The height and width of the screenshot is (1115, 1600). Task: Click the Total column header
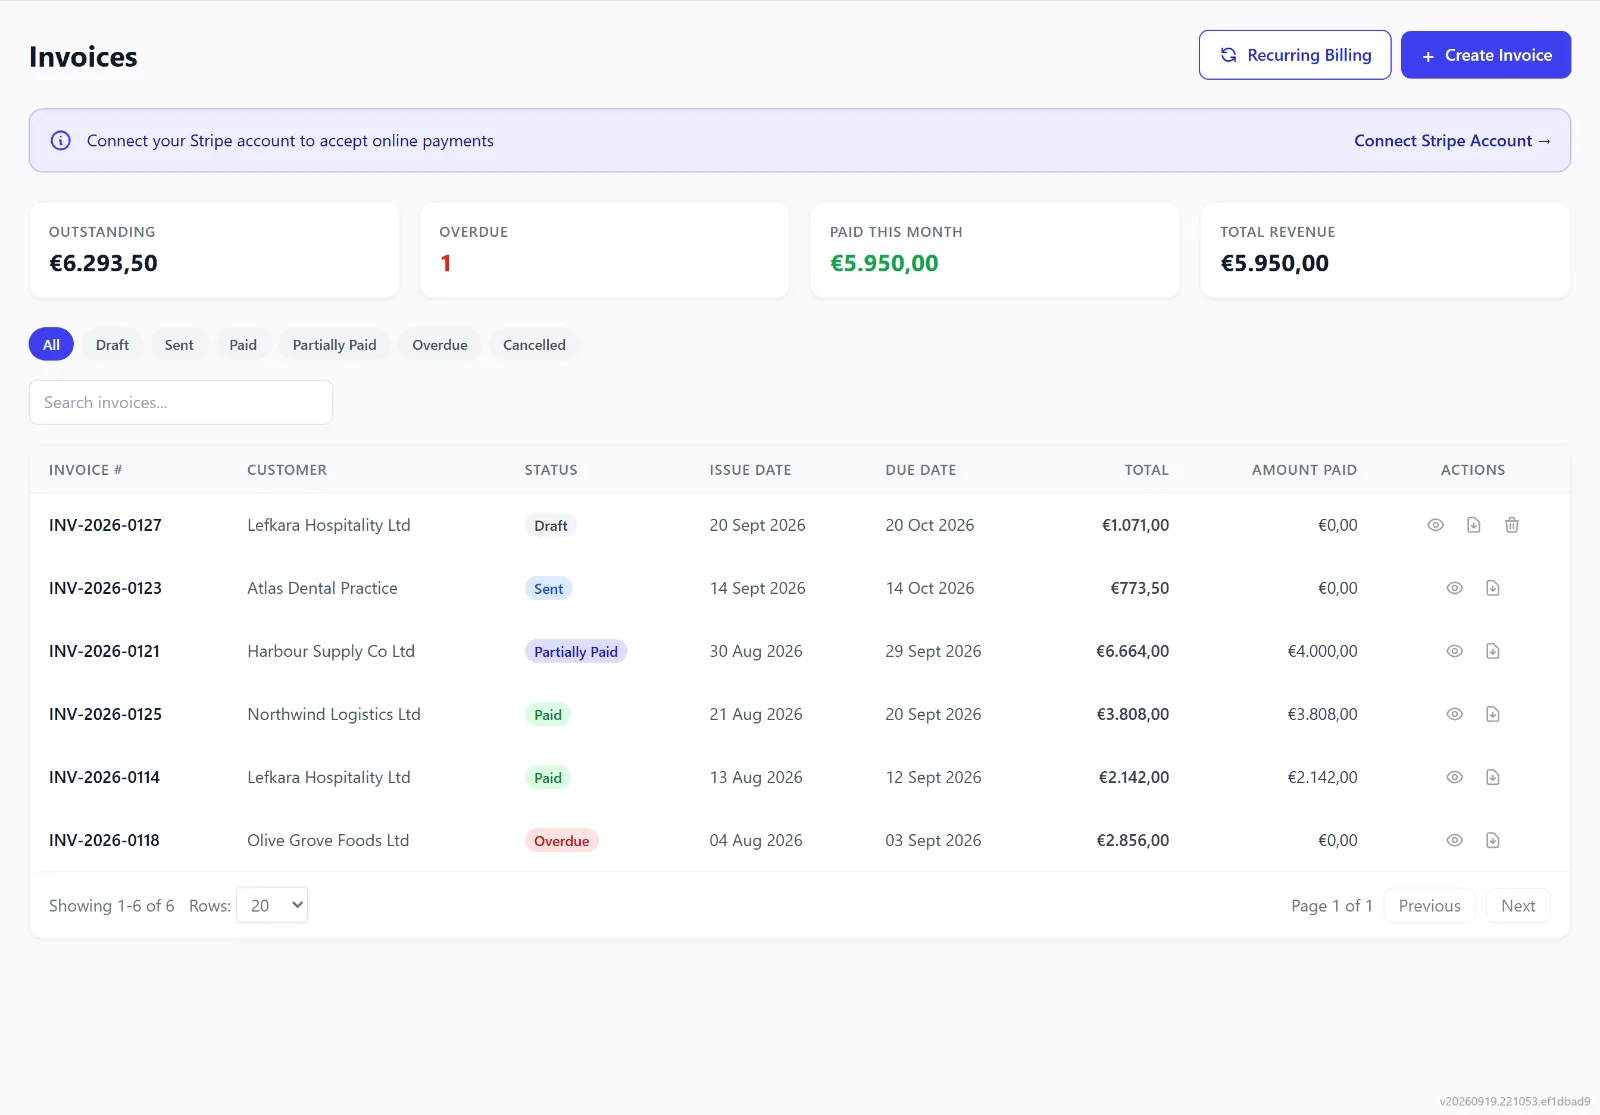coord(1146,470)
